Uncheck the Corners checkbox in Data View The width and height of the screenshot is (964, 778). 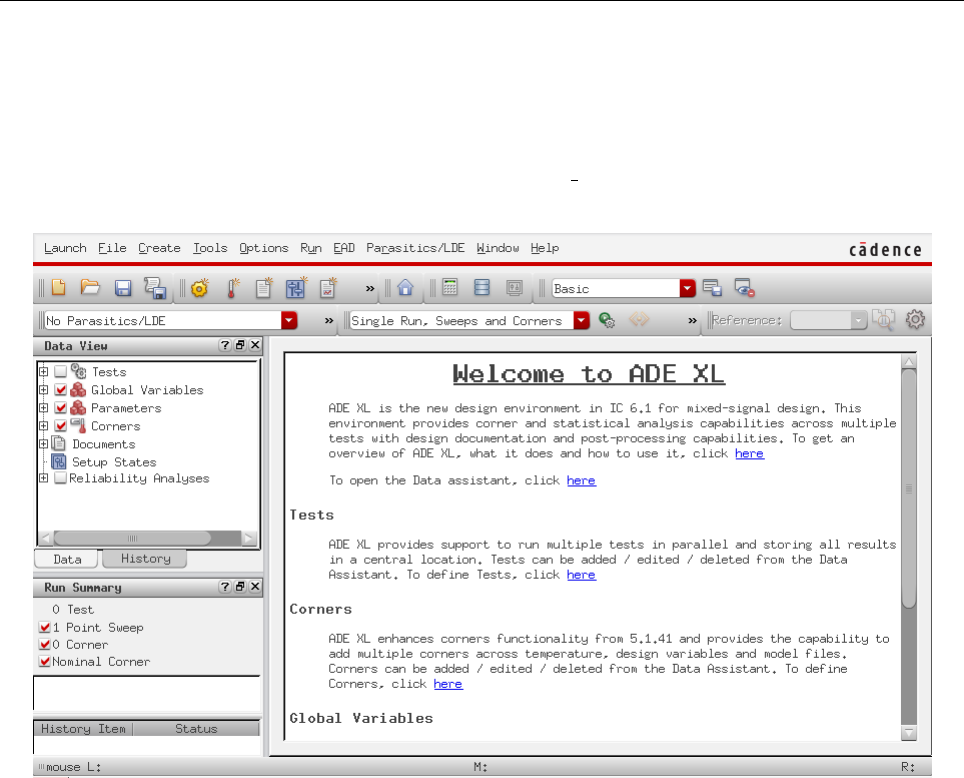point(60,426)
